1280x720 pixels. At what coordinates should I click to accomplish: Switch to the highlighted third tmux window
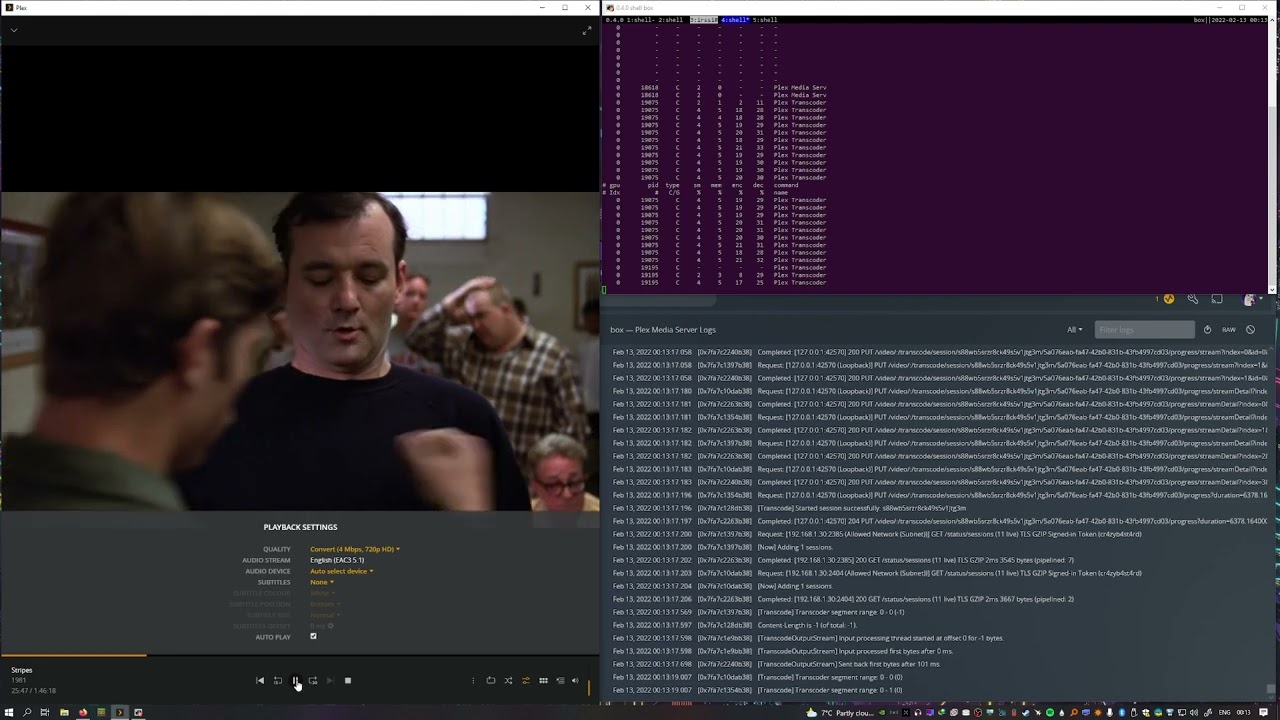[x=703, y=20]
